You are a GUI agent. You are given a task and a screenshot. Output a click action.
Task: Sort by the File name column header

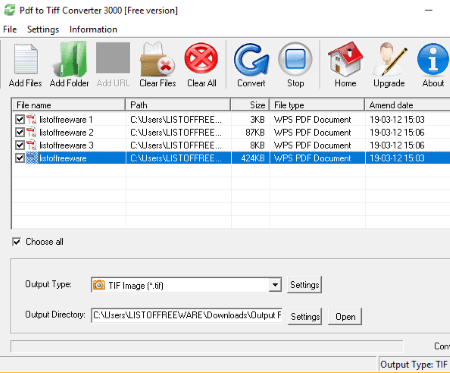coord(68,105)
